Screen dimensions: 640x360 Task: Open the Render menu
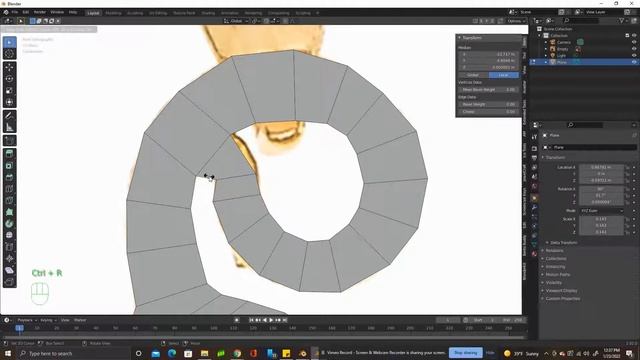point(40,12)
